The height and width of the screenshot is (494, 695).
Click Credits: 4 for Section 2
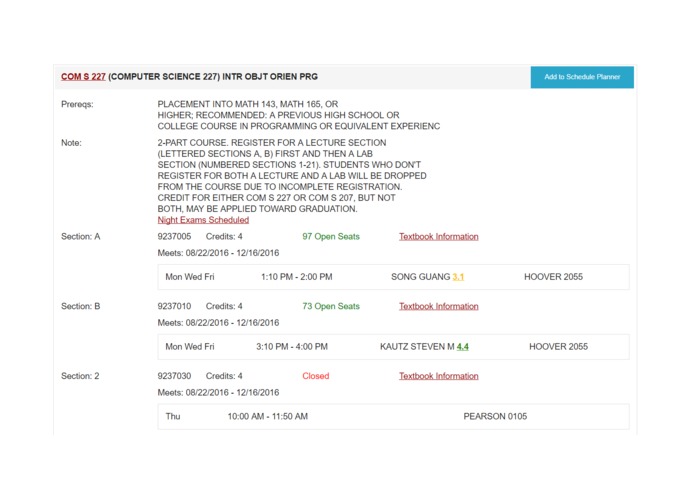[x=224, y=376]
